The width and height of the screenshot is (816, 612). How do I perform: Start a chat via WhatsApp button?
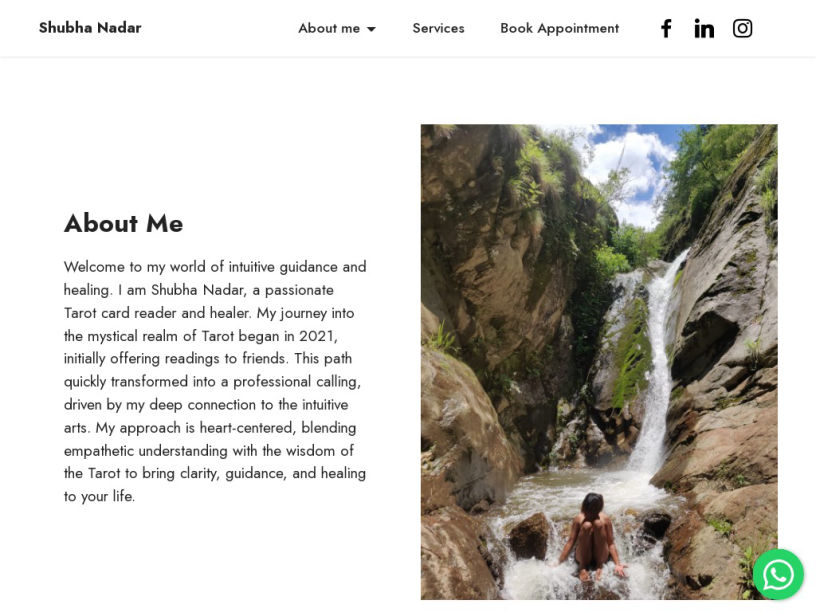point(778,574)
